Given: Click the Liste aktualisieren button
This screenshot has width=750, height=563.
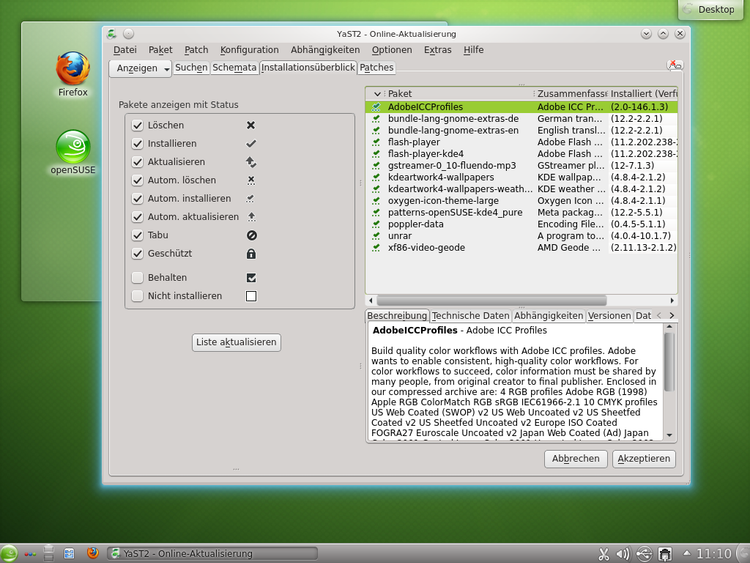Looking at the screenshot, I should pyautogui.click(x=236, y=342).
